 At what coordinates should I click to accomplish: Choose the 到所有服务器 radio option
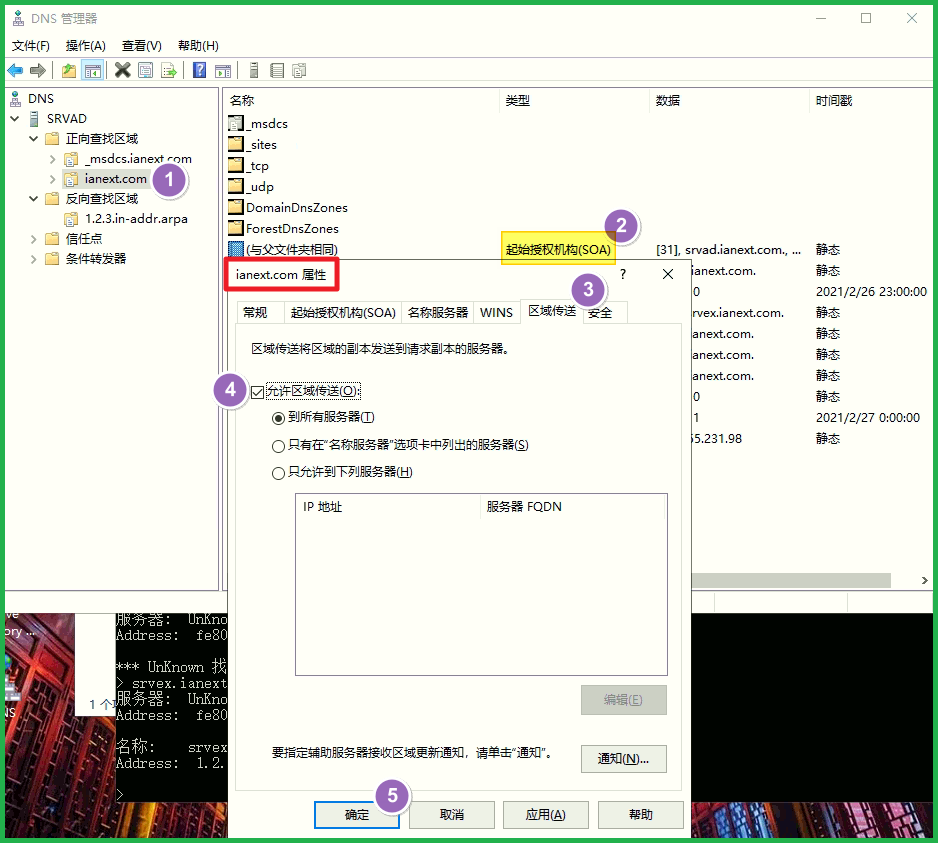pos(278,418)
